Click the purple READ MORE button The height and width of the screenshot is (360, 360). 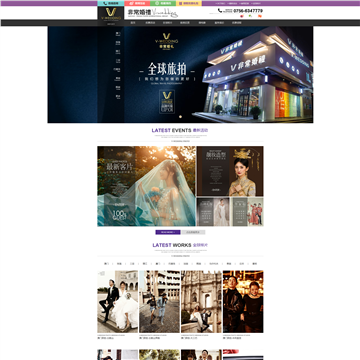tap(168, 232)
